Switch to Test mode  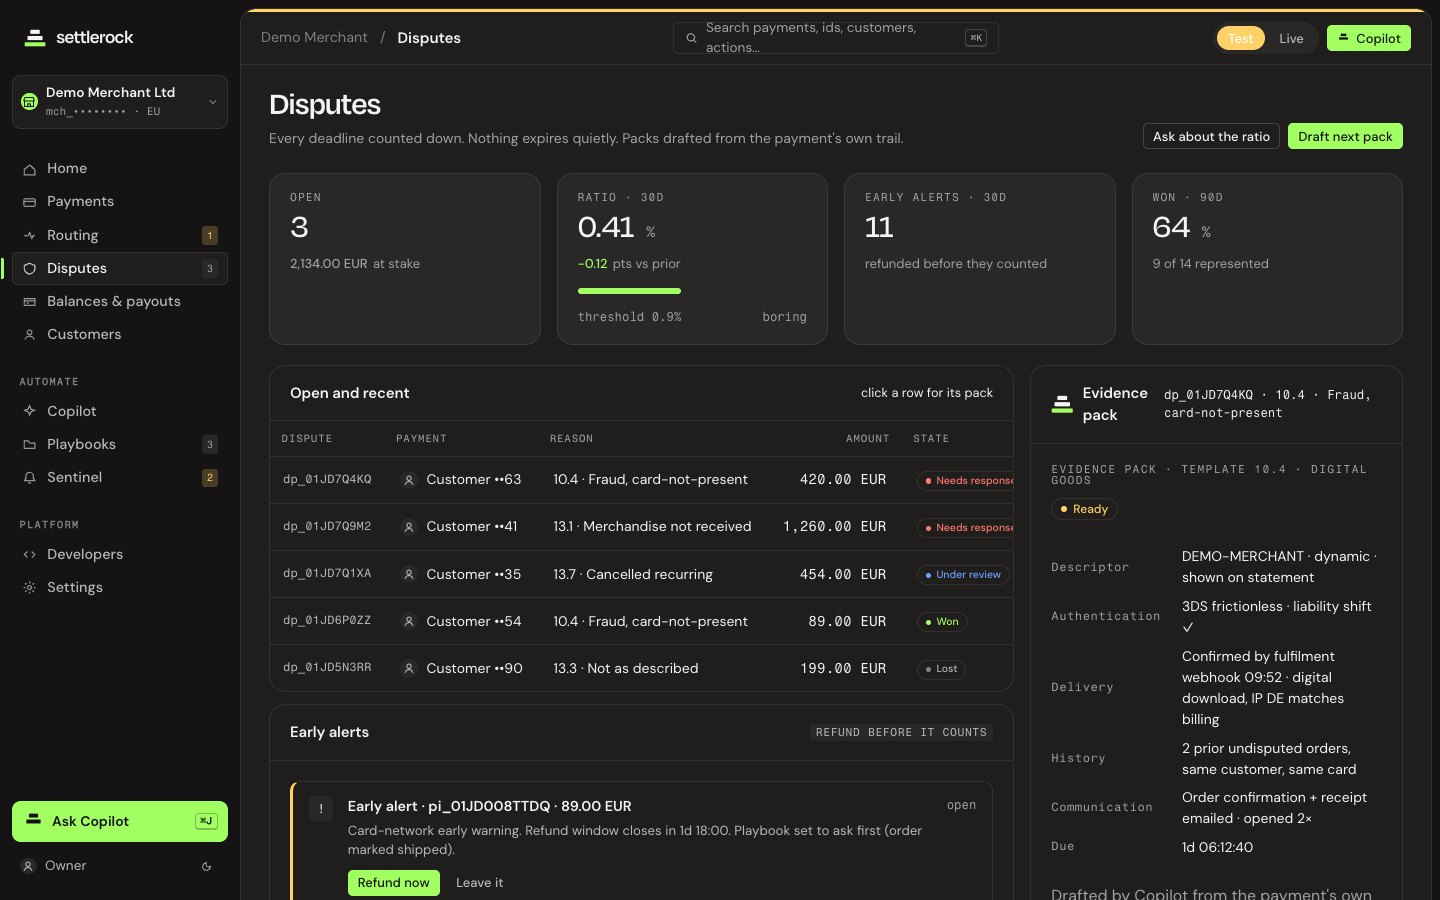pos(1241,39)
